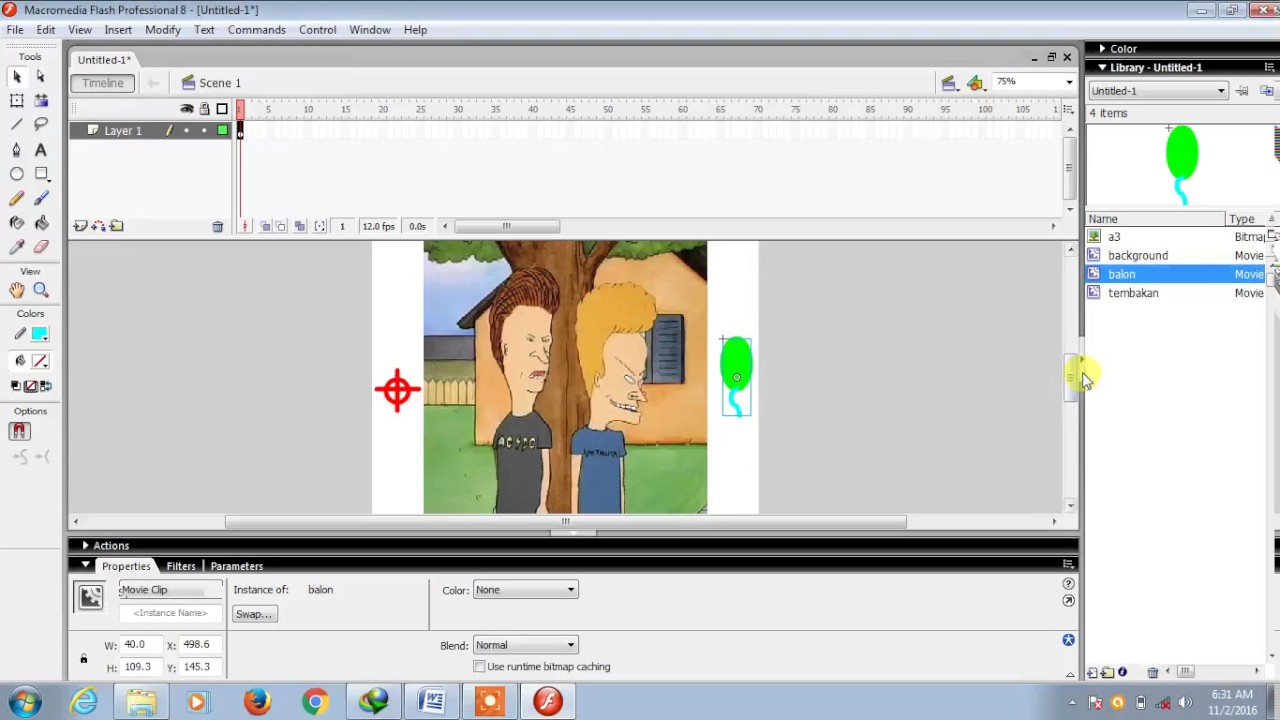Screen dimensions: 1280x720
Task: Select the Oval tool
Action: pos(17,174)
